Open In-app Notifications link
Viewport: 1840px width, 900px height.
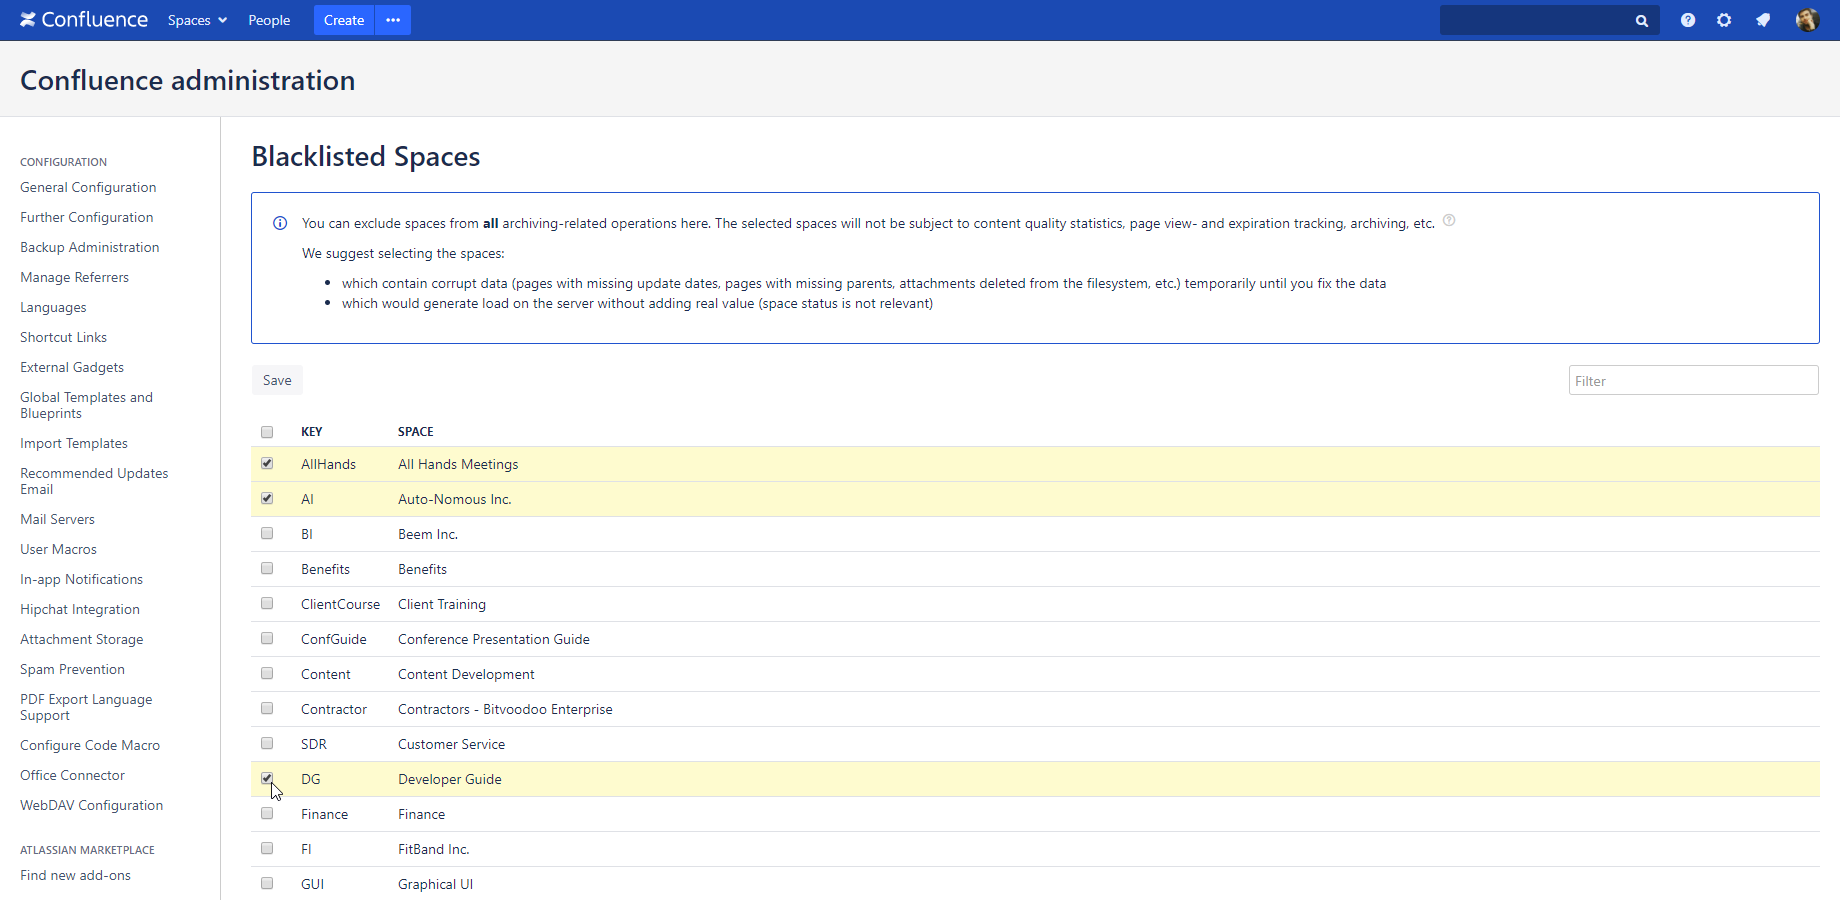82,579
